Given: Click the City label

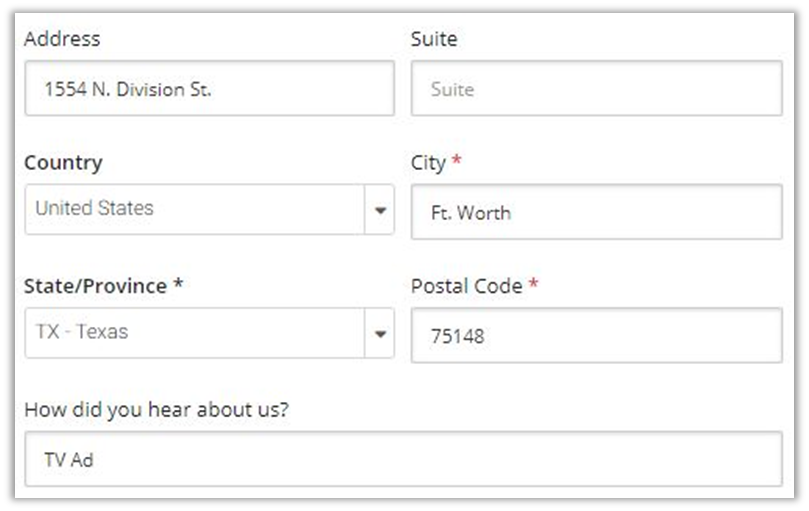Looking at the screenshot, I should point(428,163).
